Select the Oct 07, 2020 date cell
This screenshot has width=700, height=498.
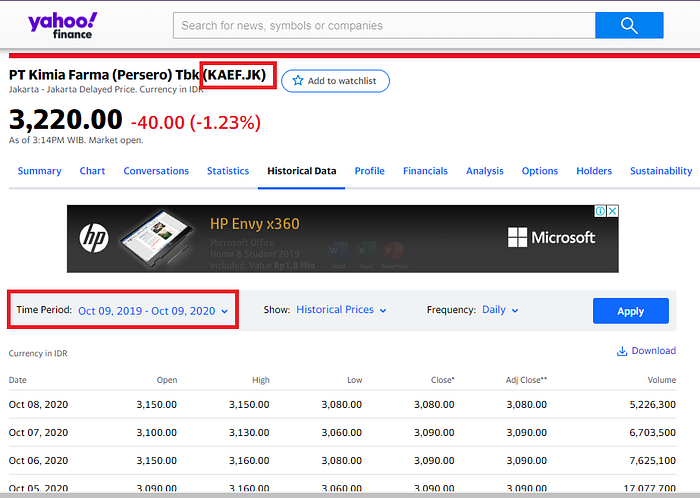(38, 432)
